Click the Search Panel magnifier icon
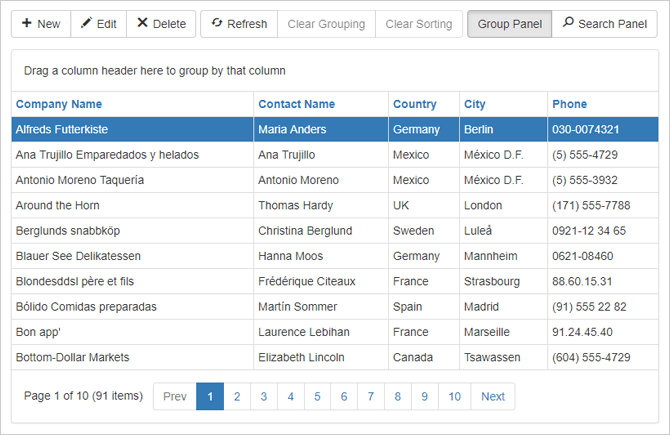 (568, 23)
